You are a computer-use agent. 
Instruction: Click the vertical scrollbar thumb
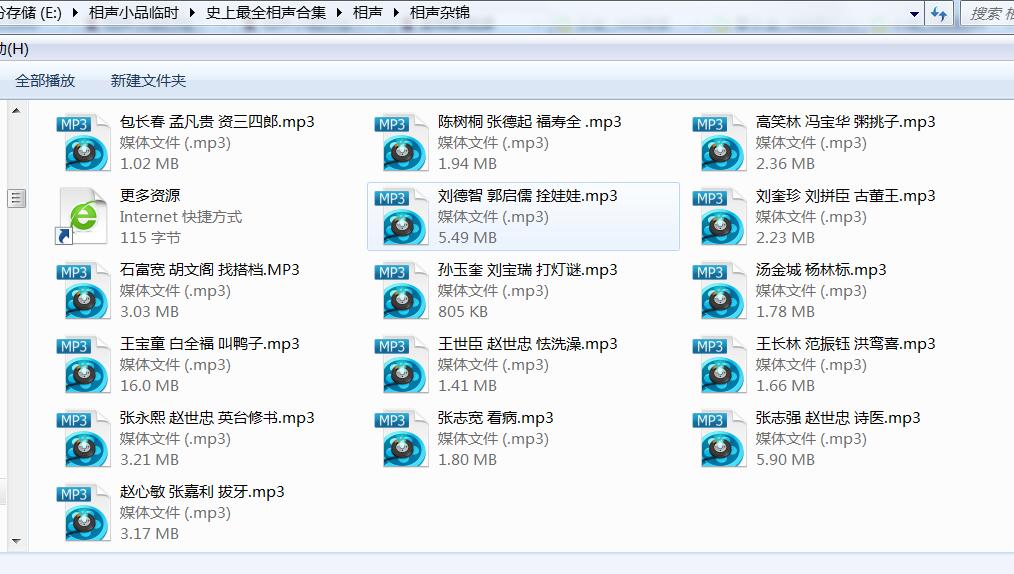(x=17, y=198)
